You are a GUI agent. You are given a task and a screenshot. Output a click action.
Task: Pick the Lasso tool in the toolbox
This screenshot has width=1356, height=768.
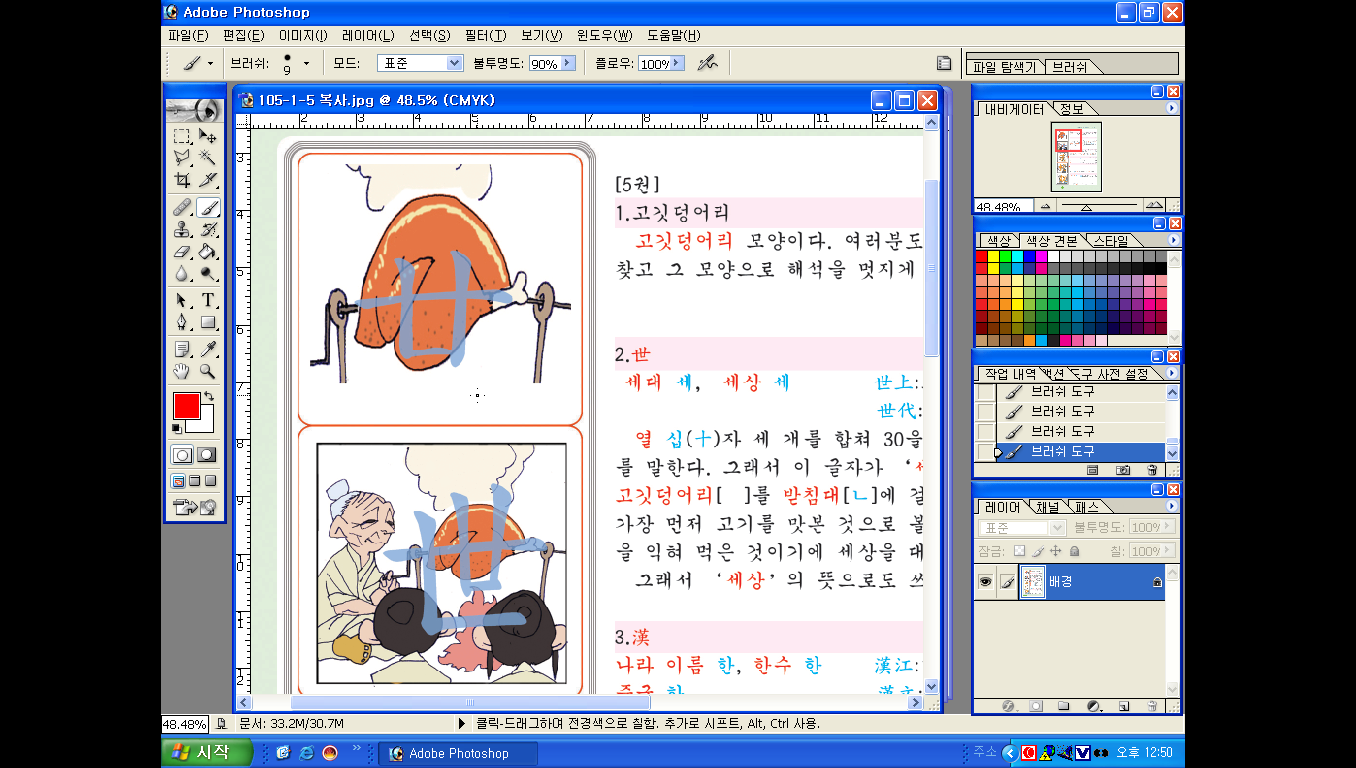[182, 158]
